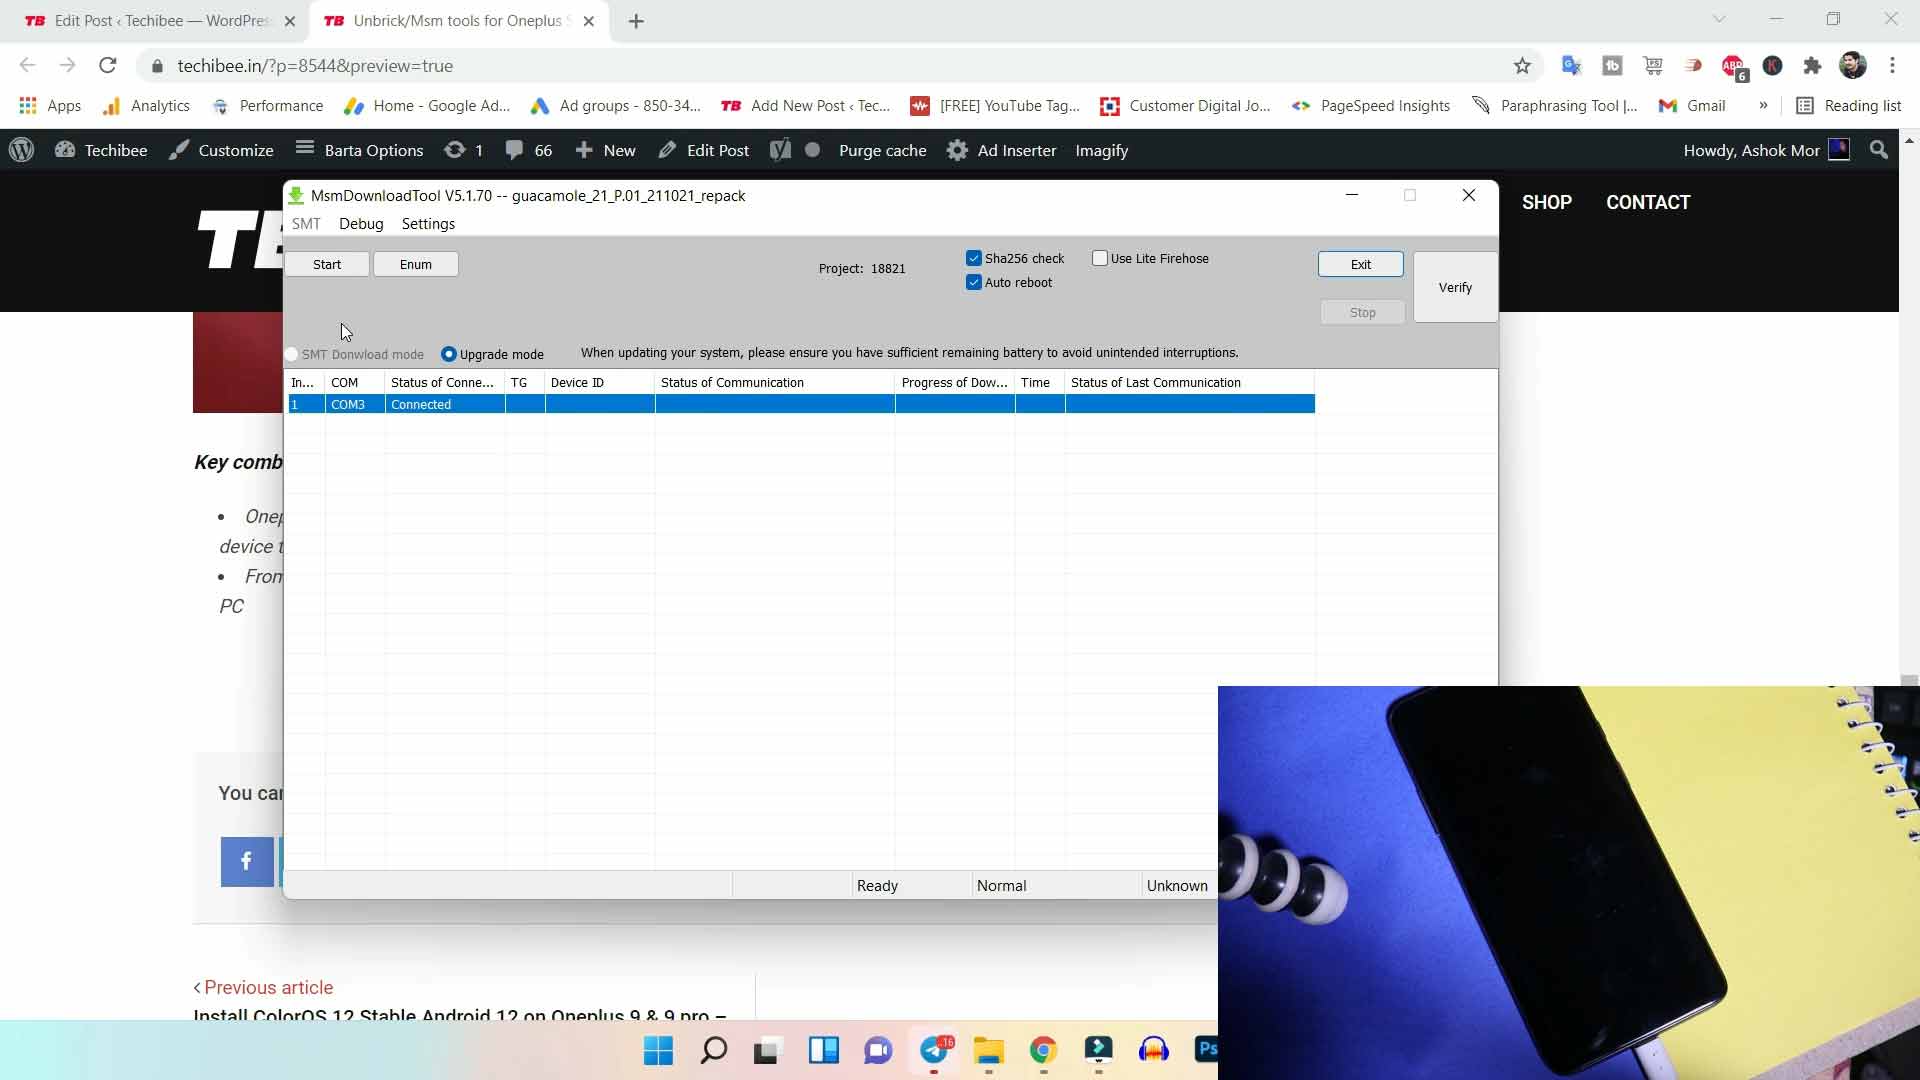Open Ad Inserter in admin bar
Image resolution: width=1920 pixels, height=1080 pixels.
(x=1002, y=150)
